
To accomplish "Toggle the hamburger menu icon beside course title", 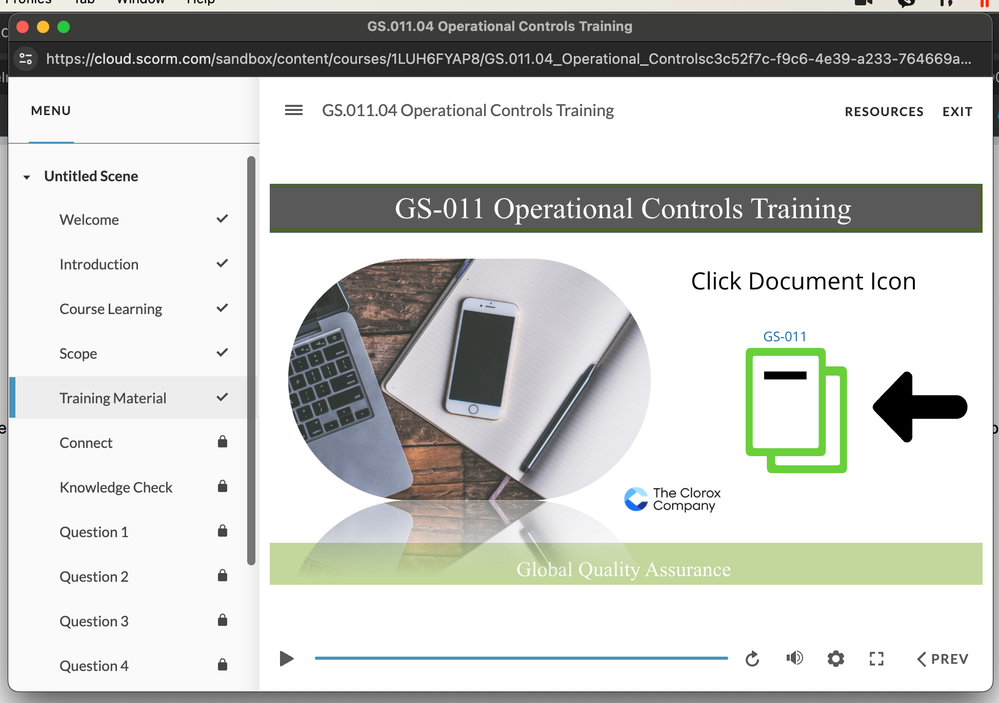I will 294,110.
